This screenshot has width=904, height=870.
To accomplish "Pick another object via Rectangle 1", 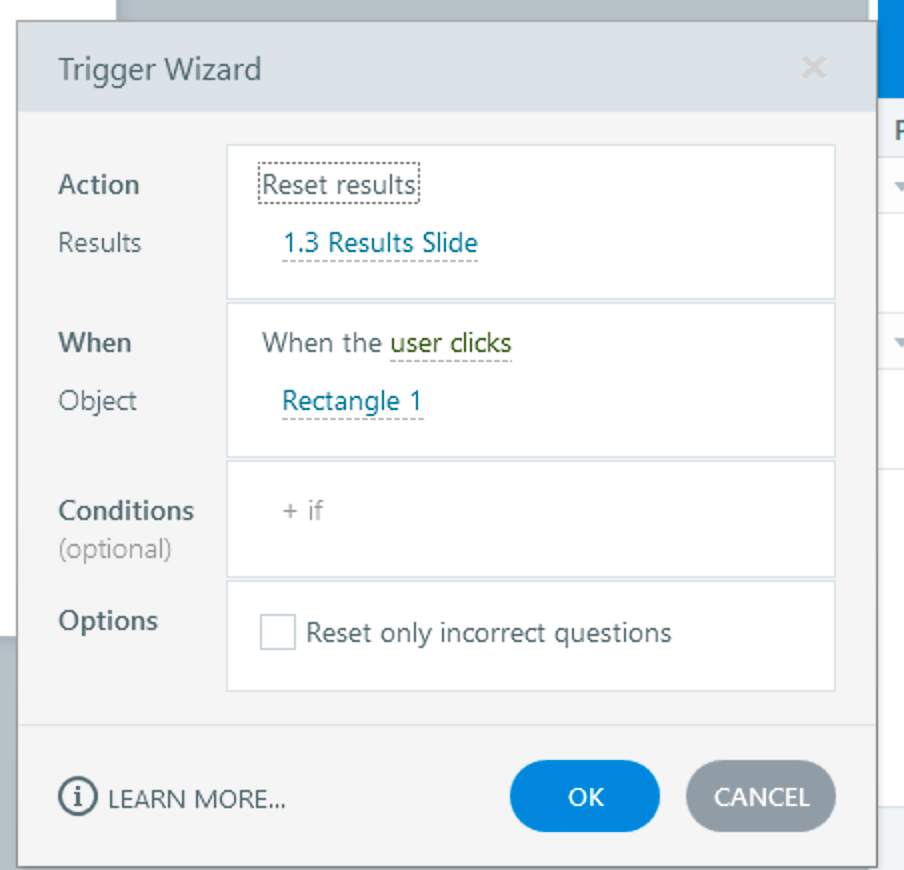I will [352, 401].
